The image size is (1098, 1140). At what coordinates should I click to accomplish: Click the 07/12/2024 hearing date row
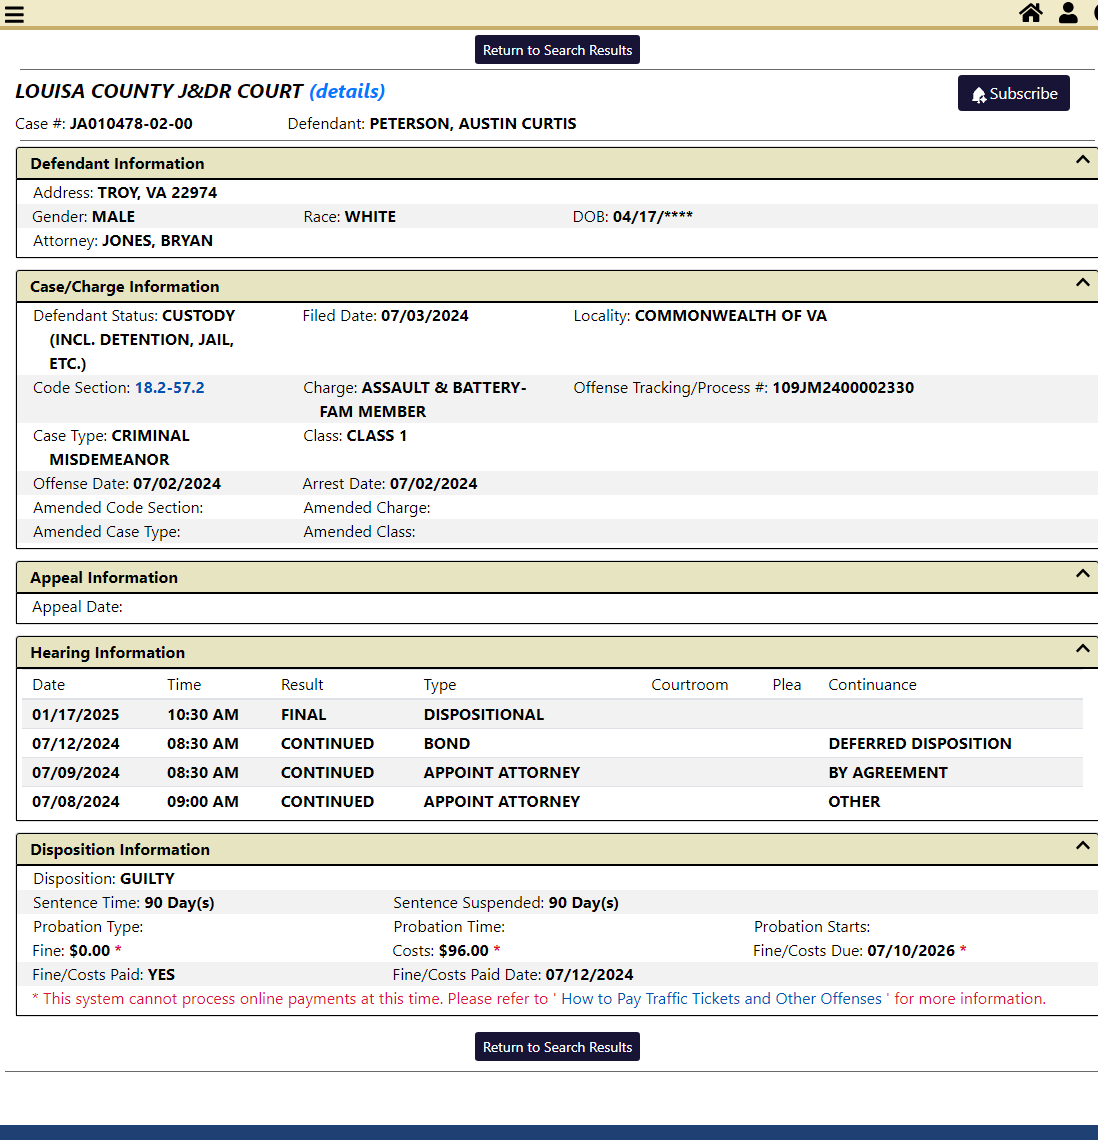[x=552, y=744]
